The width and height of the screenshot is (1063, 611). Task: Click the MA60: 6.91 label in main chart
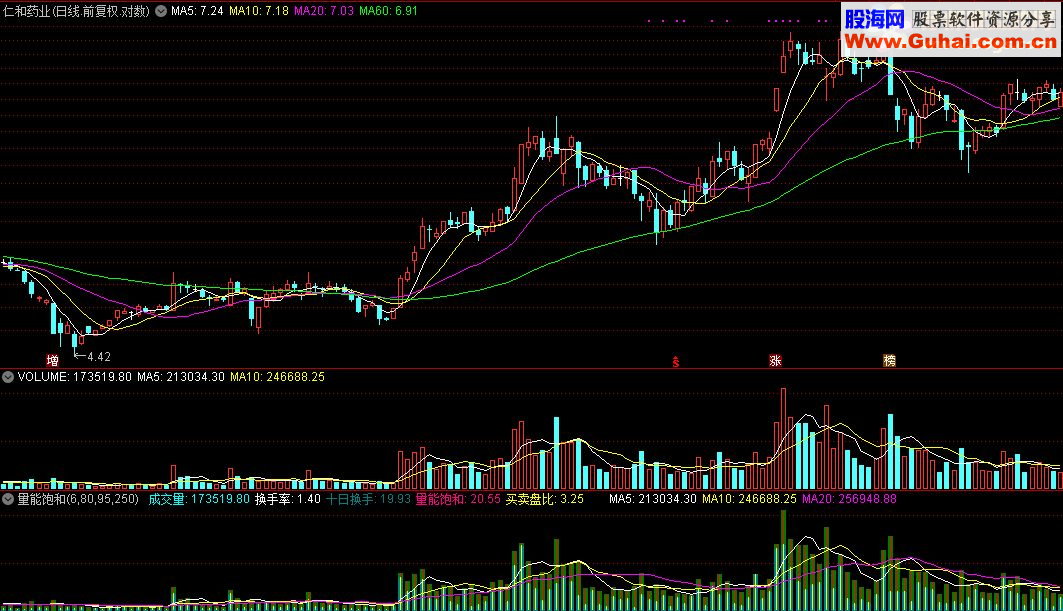tap(388, 11)
